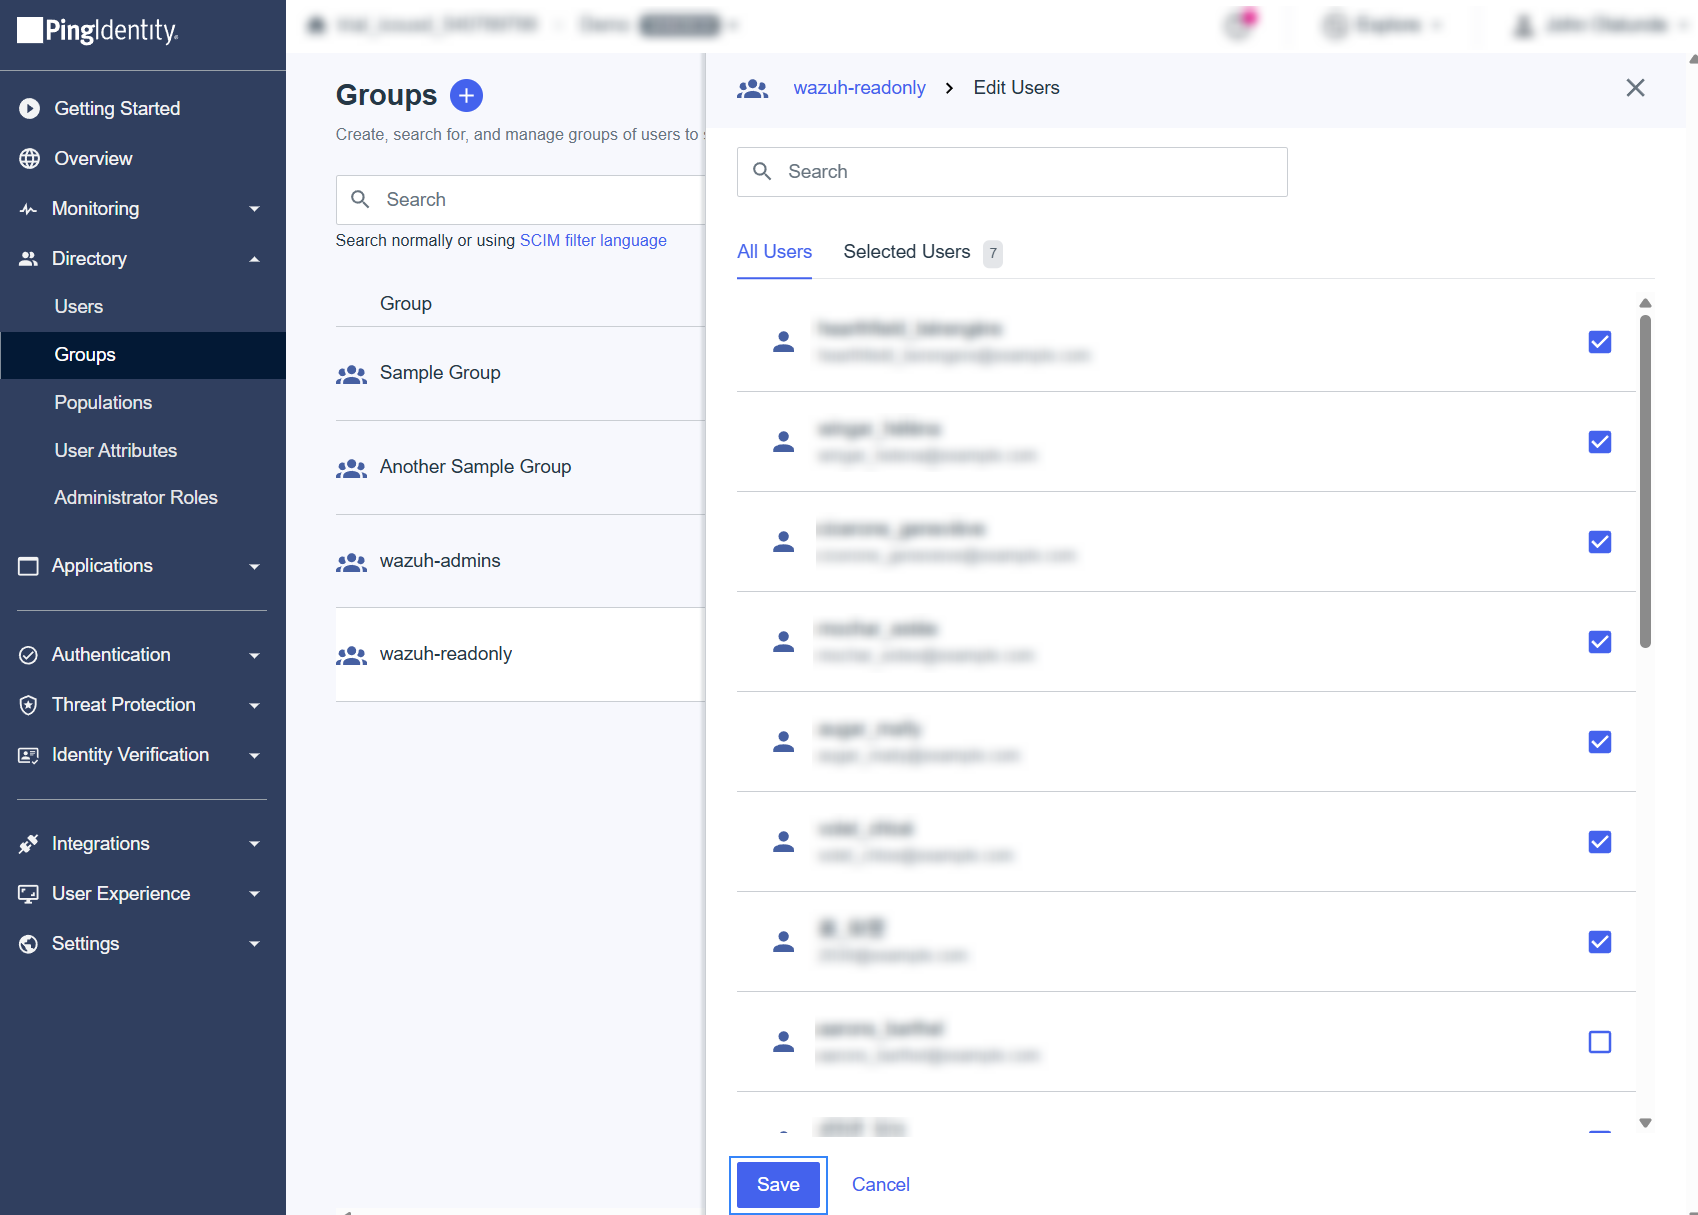Open Populations in the Directory menu
The image size is (1698, 1215).
click(x=103, y=402)
